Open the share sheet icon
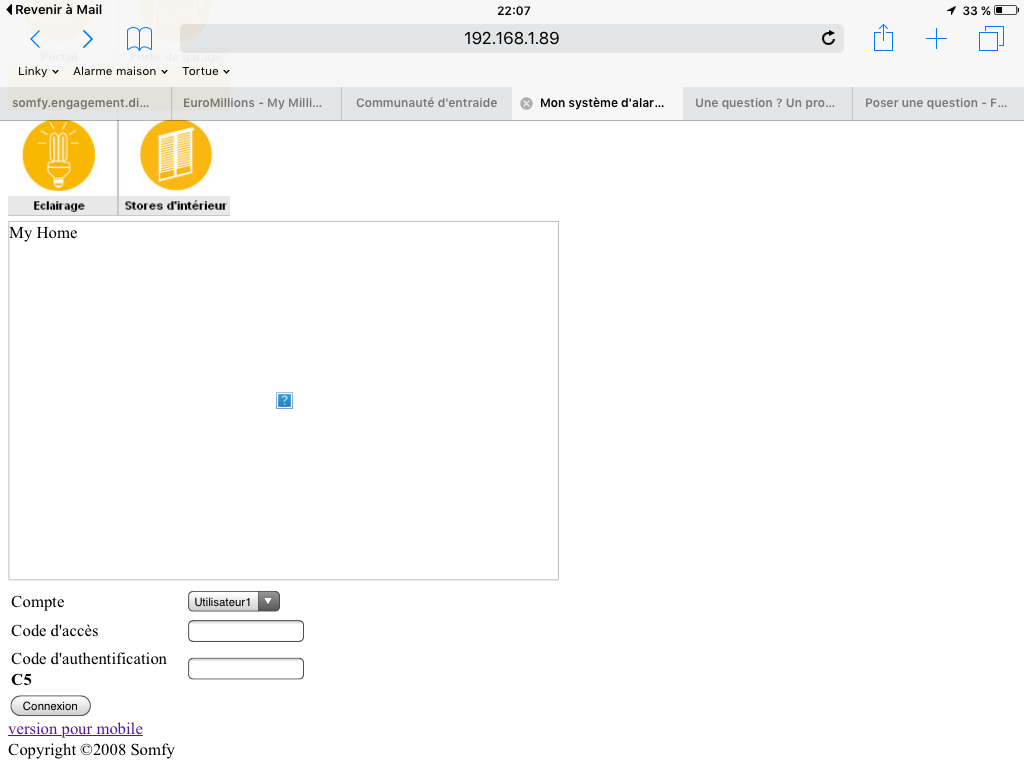The image size is (1024, 768). (883, 39)
